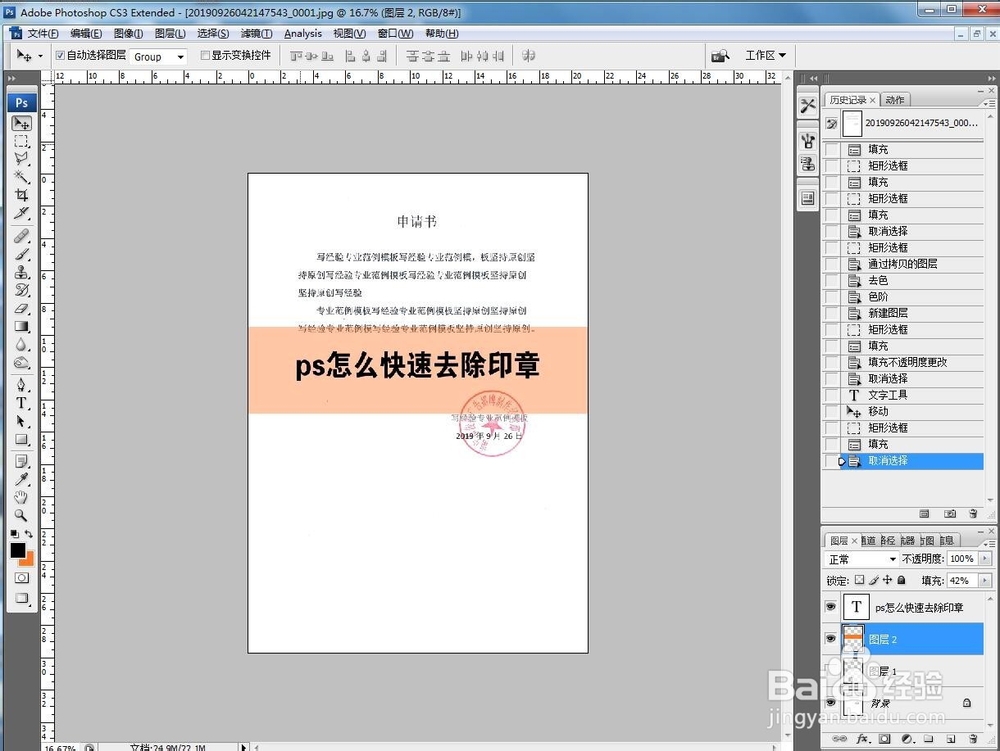
Task: Select the Gradient tool
Action: click(22, 326)
